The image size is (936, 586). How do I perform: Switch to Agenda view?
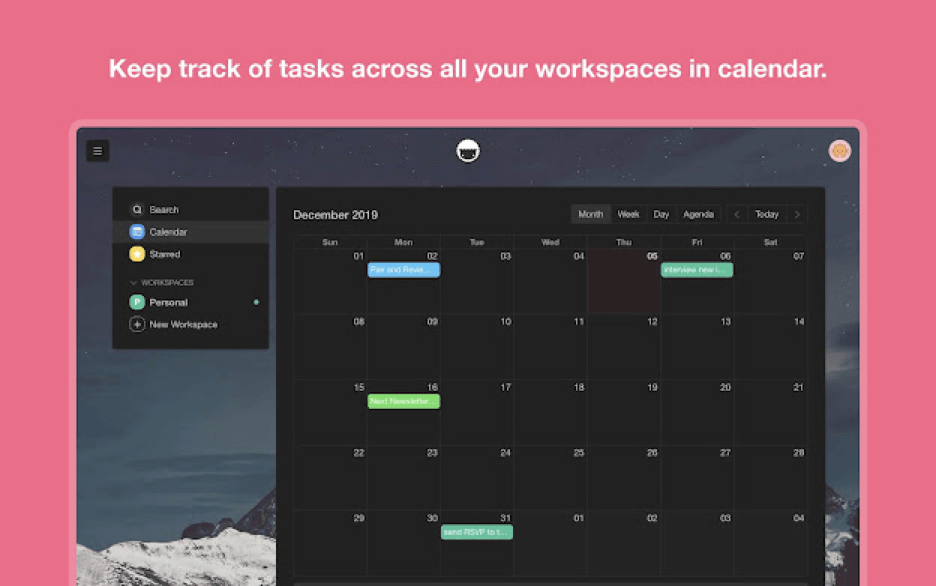[x=698, y=214]
